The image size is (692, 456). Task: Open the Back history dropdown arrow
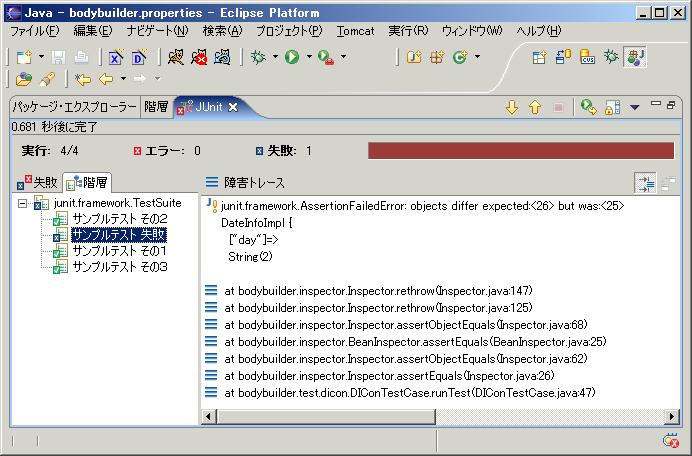click(123, 79)
